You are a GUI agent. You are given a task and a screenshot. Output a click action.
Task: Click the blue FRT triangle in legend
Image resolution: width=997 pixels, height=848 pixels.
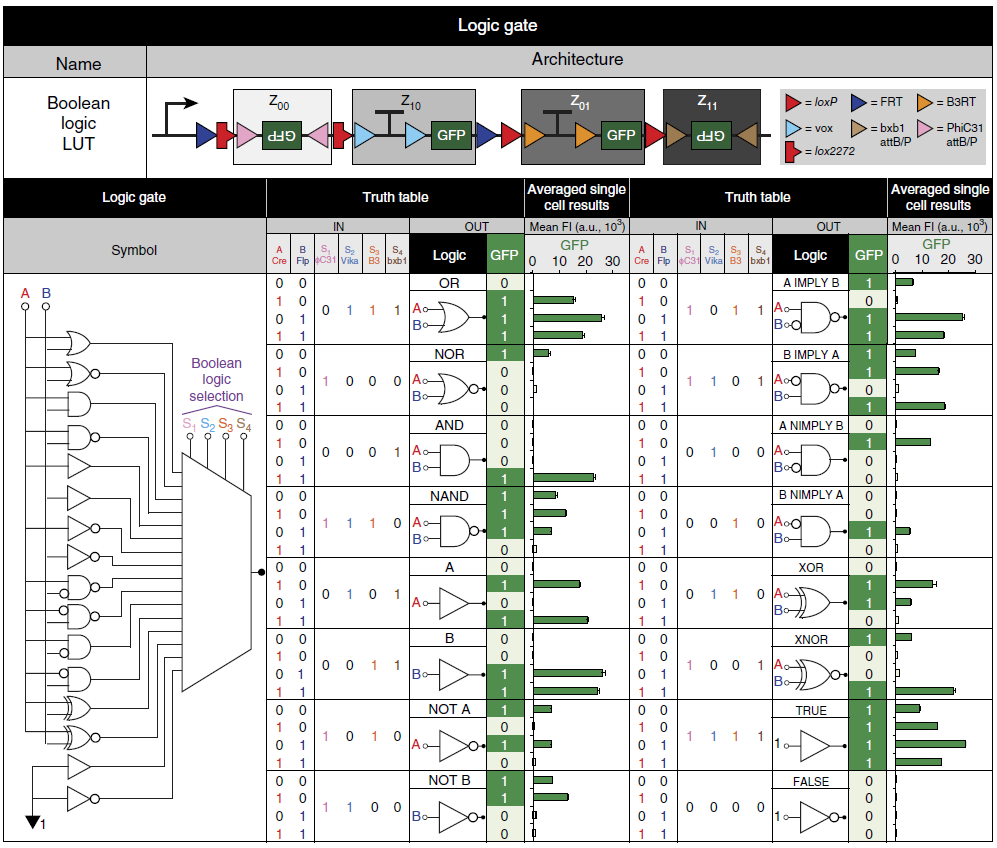[x=858, y=102]
